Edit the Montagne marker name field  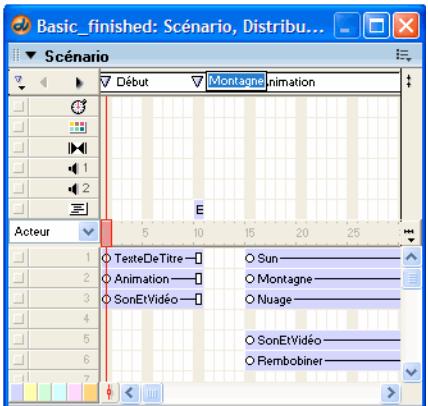[x=236, y=81]
